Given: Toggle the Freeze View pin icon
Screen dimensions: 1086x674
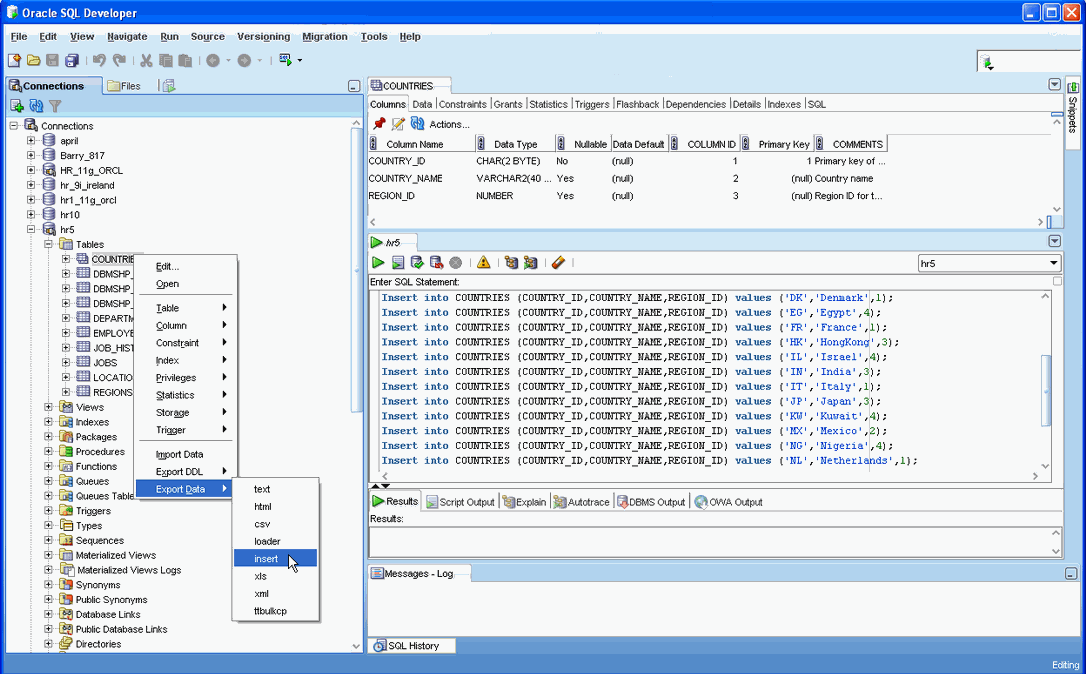Looking at the screenshot, I should [379, 124].
